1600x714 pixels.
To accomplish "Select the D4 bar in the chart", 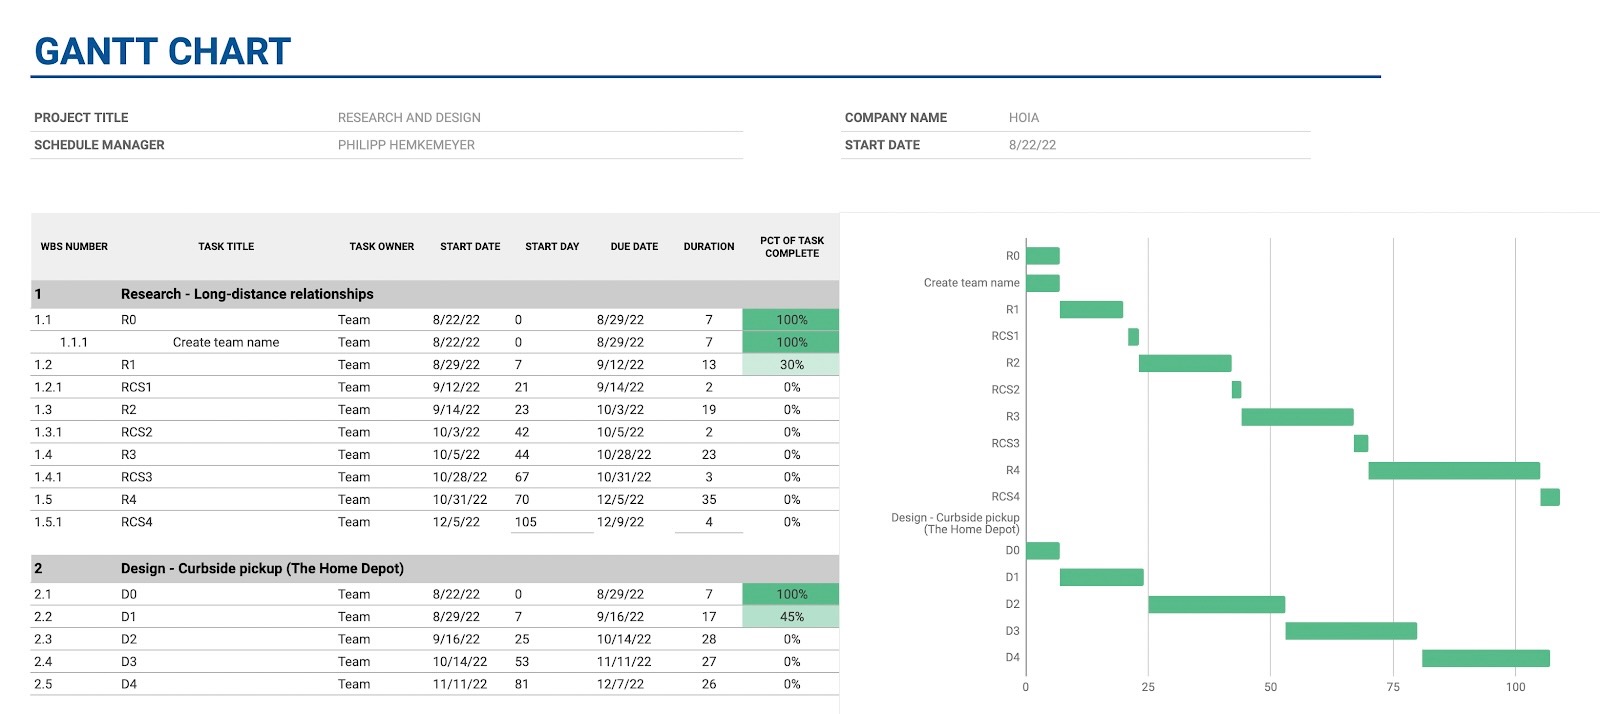I will click(1485, 658).
